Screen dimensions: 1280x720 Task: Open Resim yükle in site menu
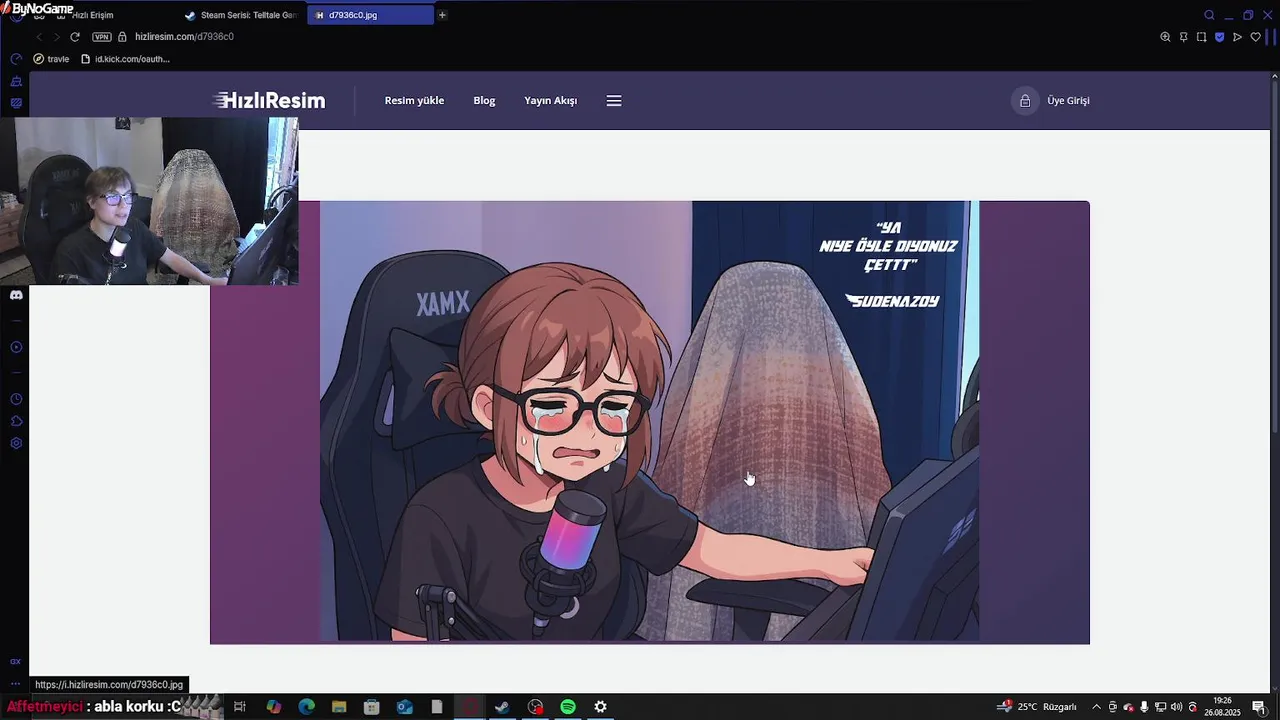click(x=414, y=100)
